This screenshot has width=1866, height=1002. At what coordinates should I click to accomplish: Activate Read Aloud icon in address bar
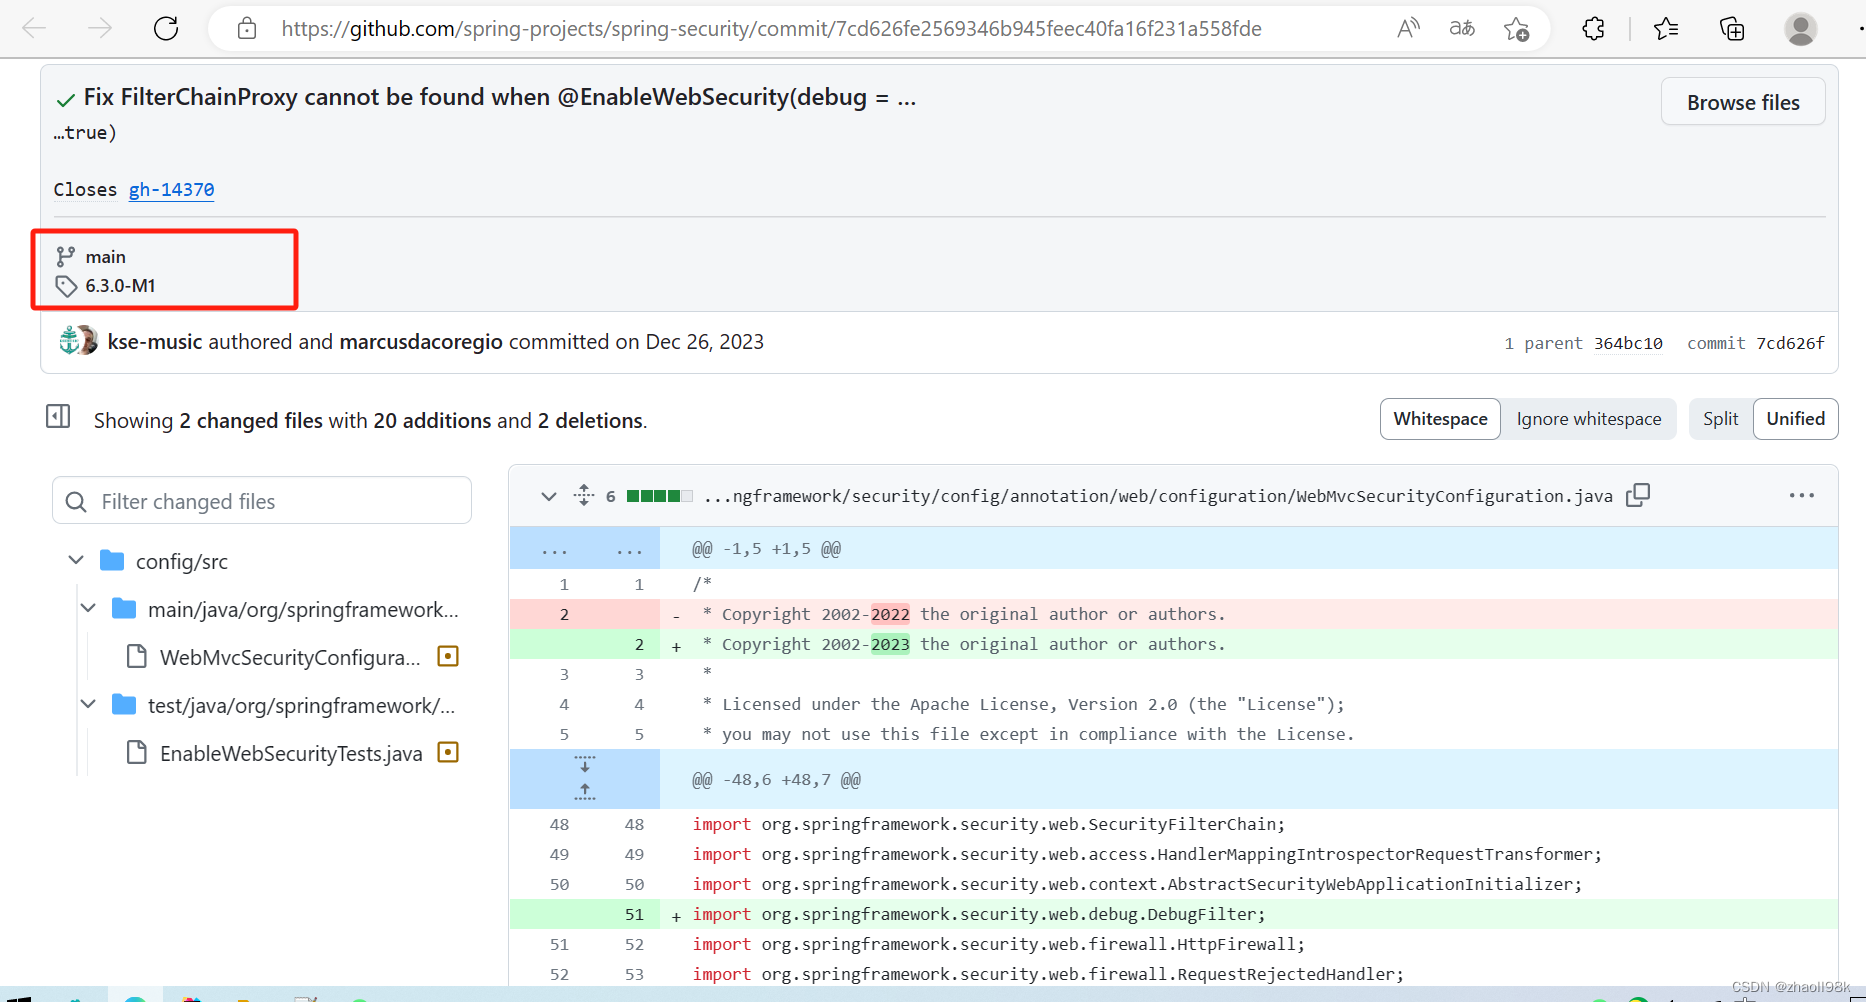(x=1408, y=28)
